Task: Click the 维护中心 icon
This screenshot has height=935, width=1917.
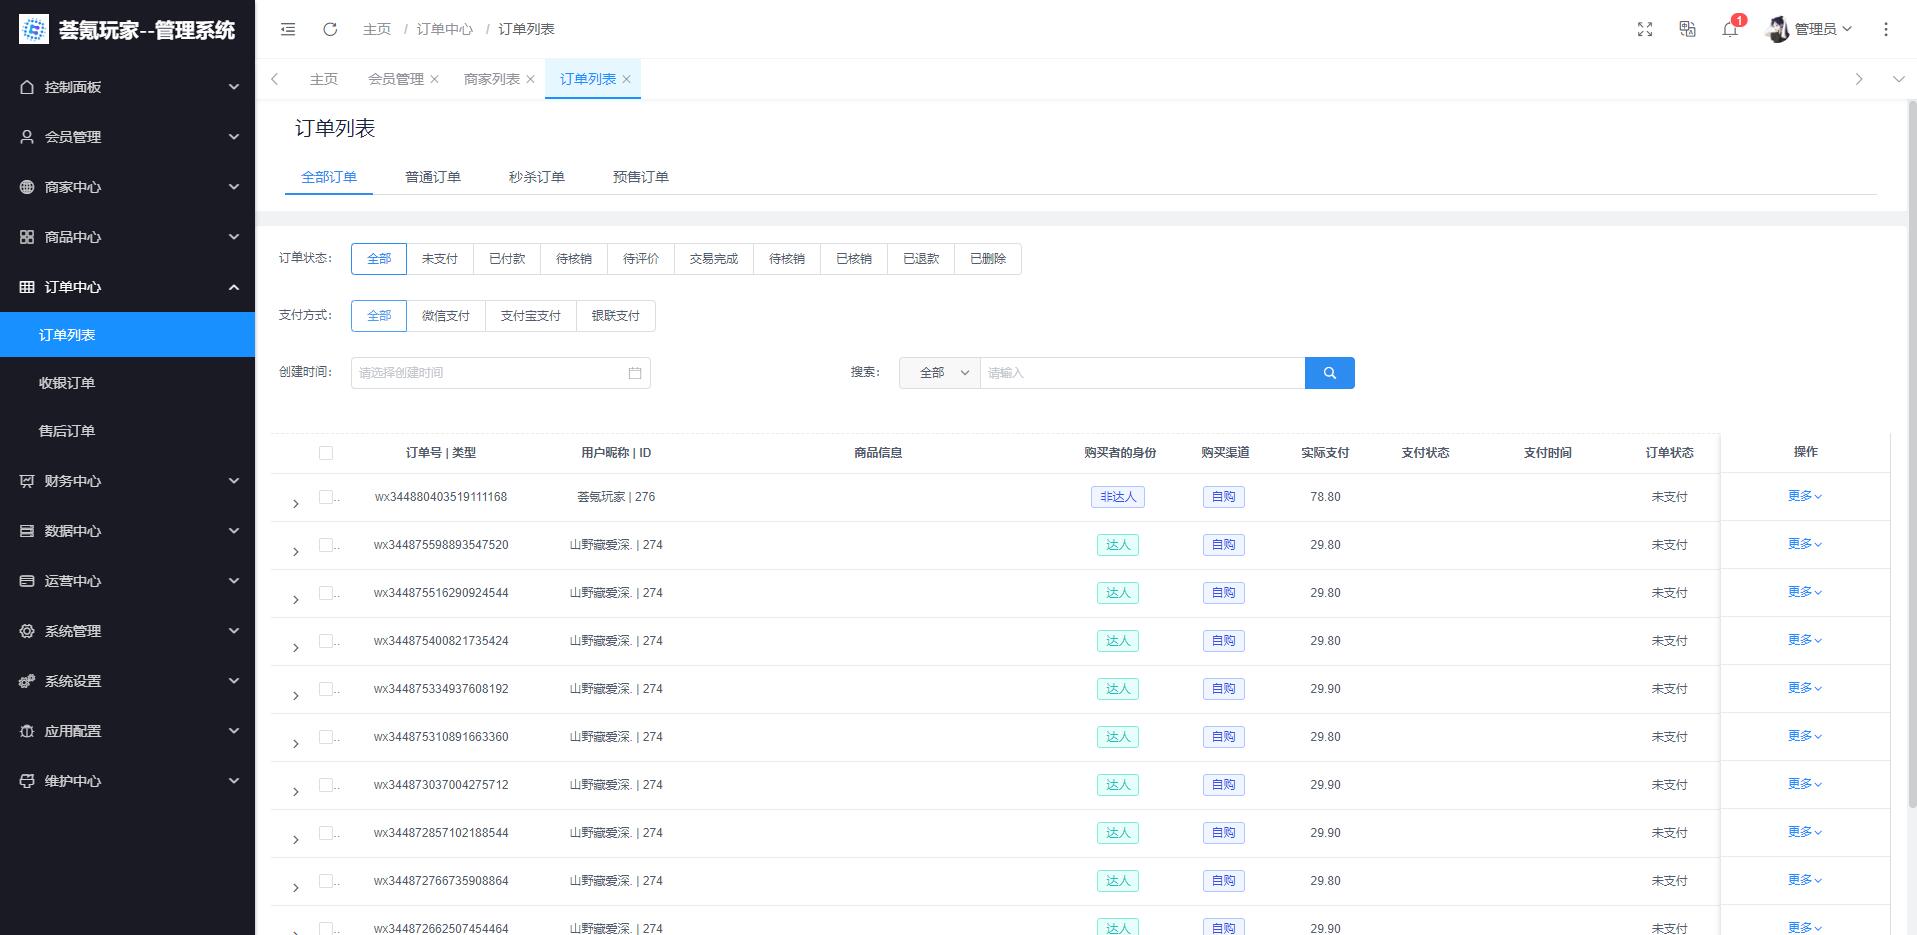Action: tap(27, 781)
